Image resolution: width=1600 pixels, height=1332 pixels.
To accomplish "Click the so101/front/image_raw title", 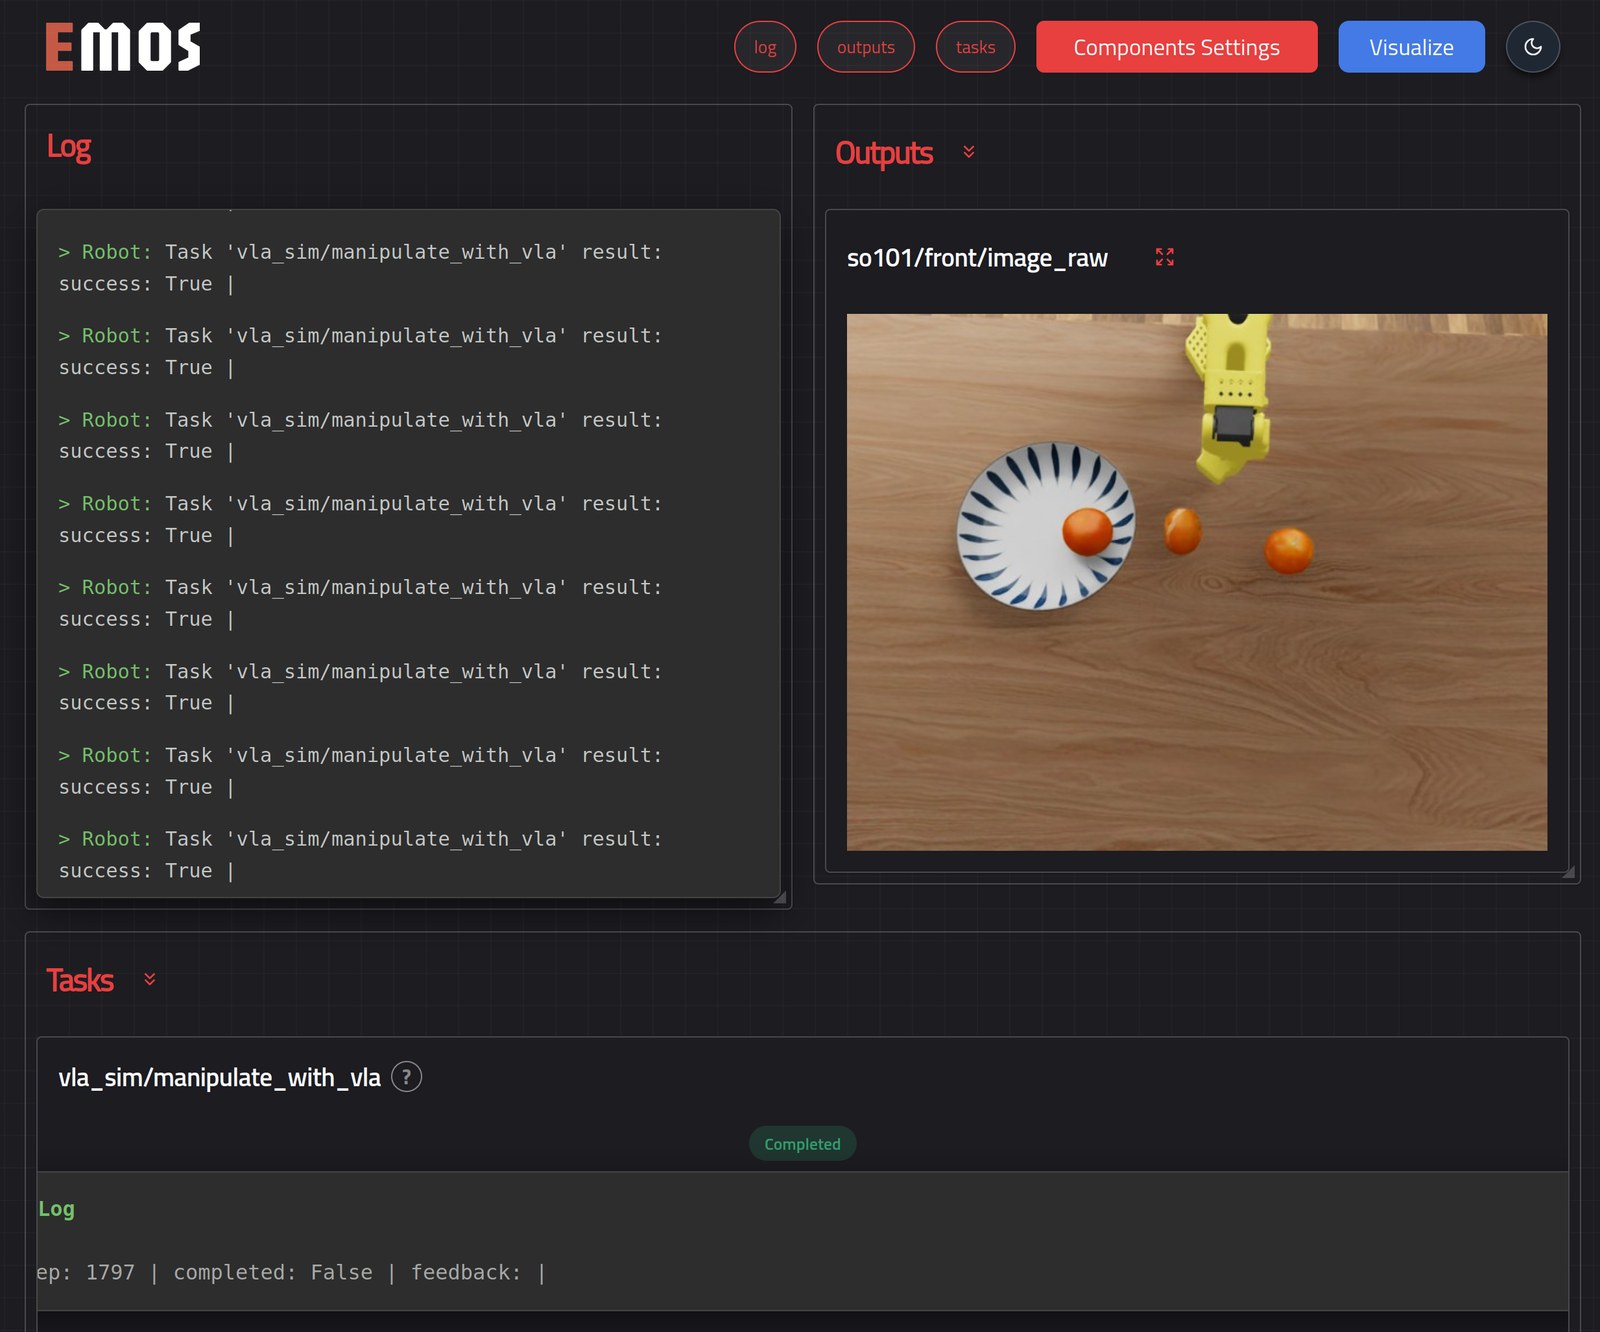I will click(977, 258).
